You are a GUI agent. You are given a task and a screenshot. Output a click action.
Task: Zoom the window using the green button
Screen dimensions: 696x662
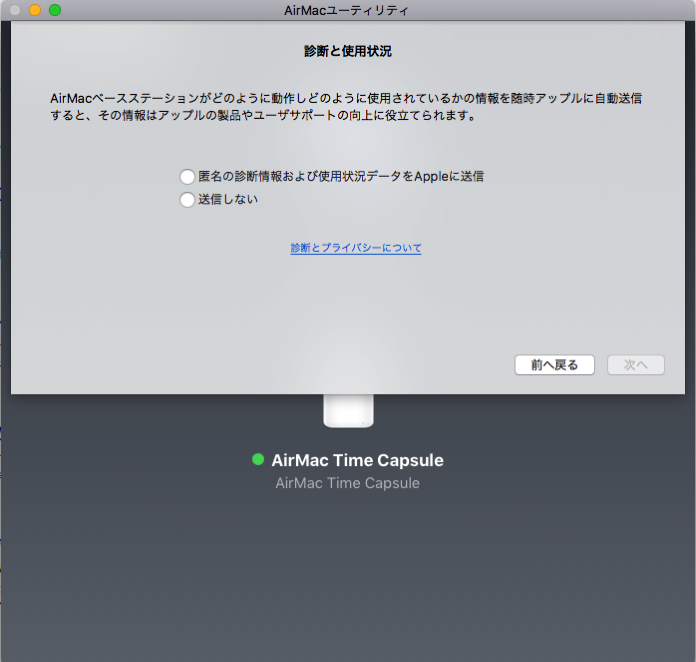tap(55, 10)
